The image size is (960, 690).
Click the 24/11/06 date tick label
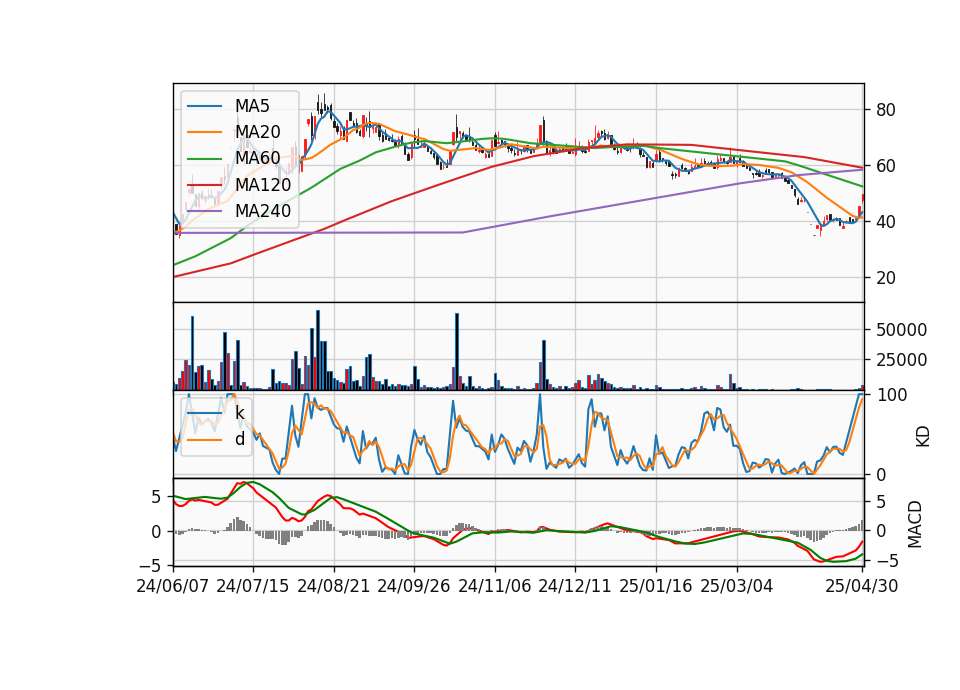click(495, 586)
